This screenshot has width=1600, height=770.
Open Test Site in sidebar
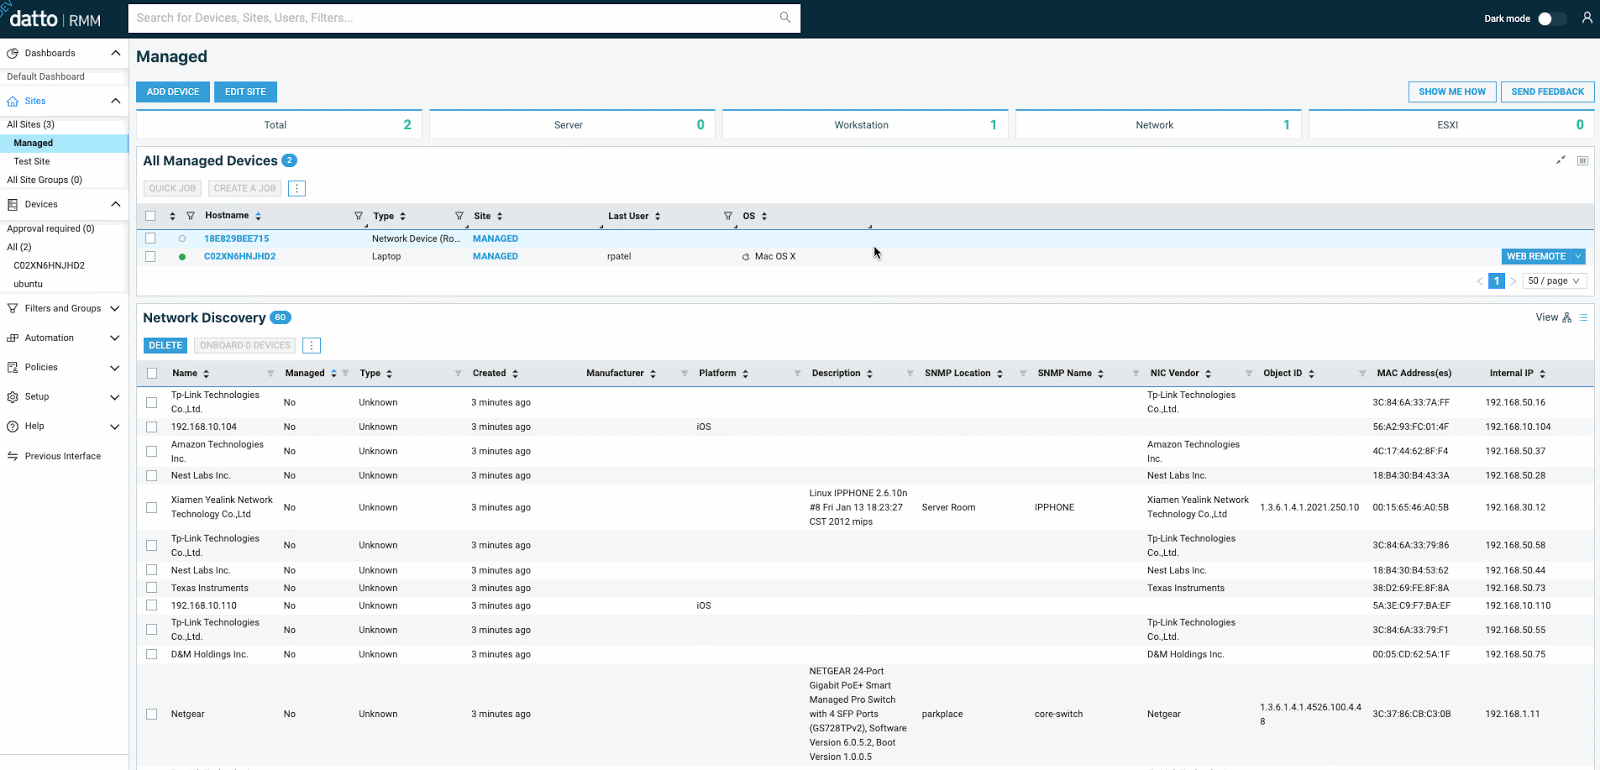[32, 161]
